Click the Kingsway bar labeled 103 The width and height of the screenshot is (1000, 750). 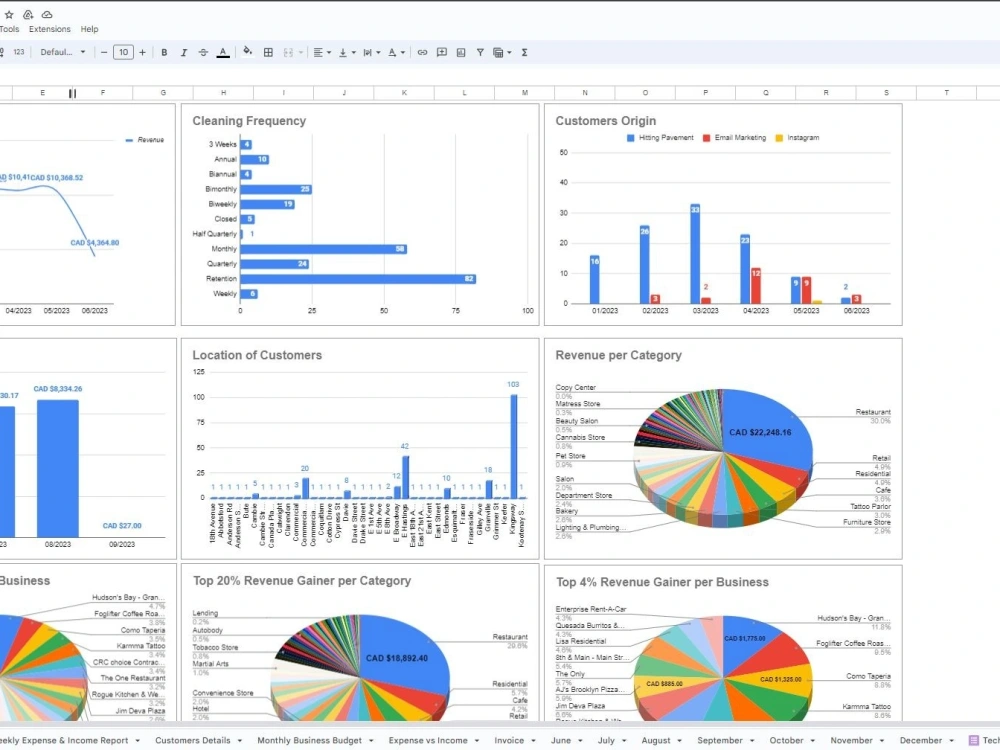514,446
